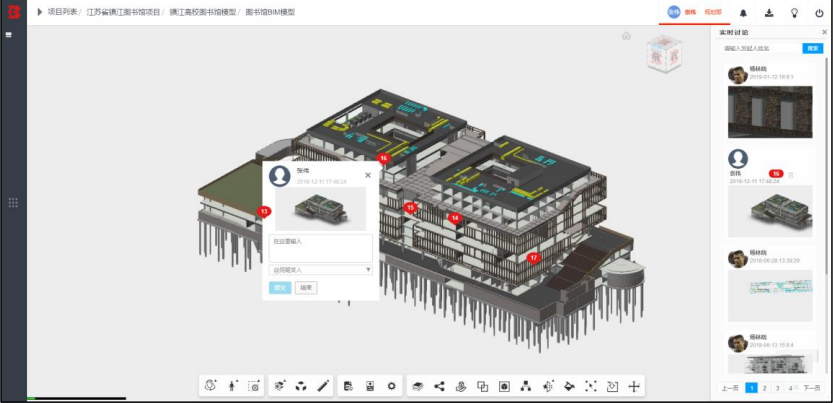Click the reset view box icon
The width and height of the screenshot is (833, 403).
(x=612, y=386)
